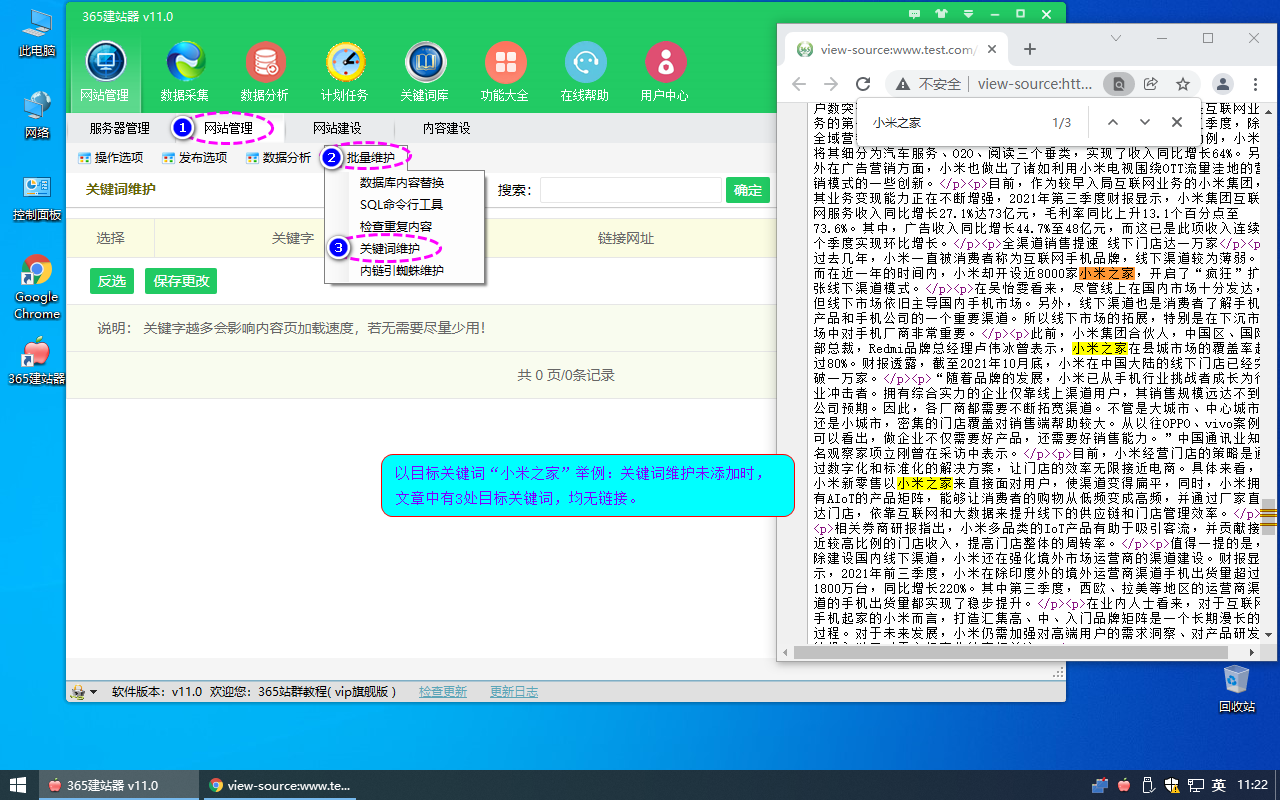Switch to view-source Chrome taskbar button
The height and width of the screenshot is (800, 1280).
(278, 785)
